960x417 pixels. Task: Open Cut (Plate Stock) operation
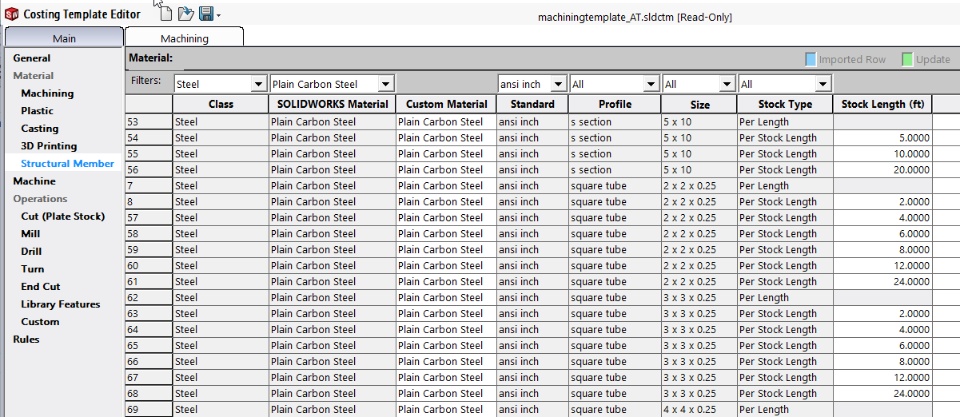tap(63, 216)
